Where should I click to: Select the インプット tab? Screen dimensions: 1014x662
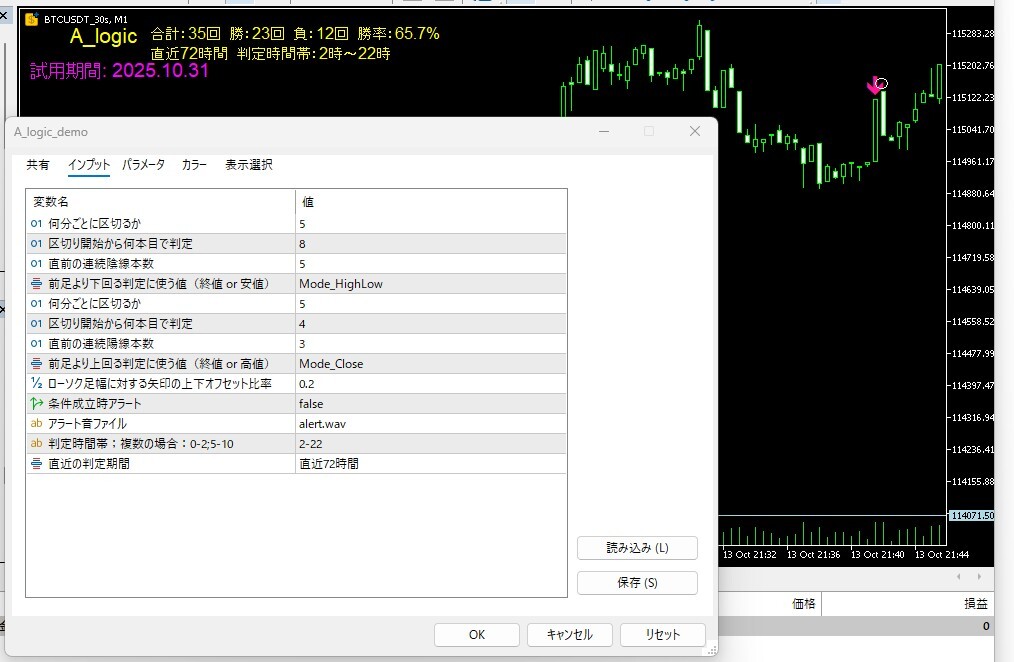point(89,165)
